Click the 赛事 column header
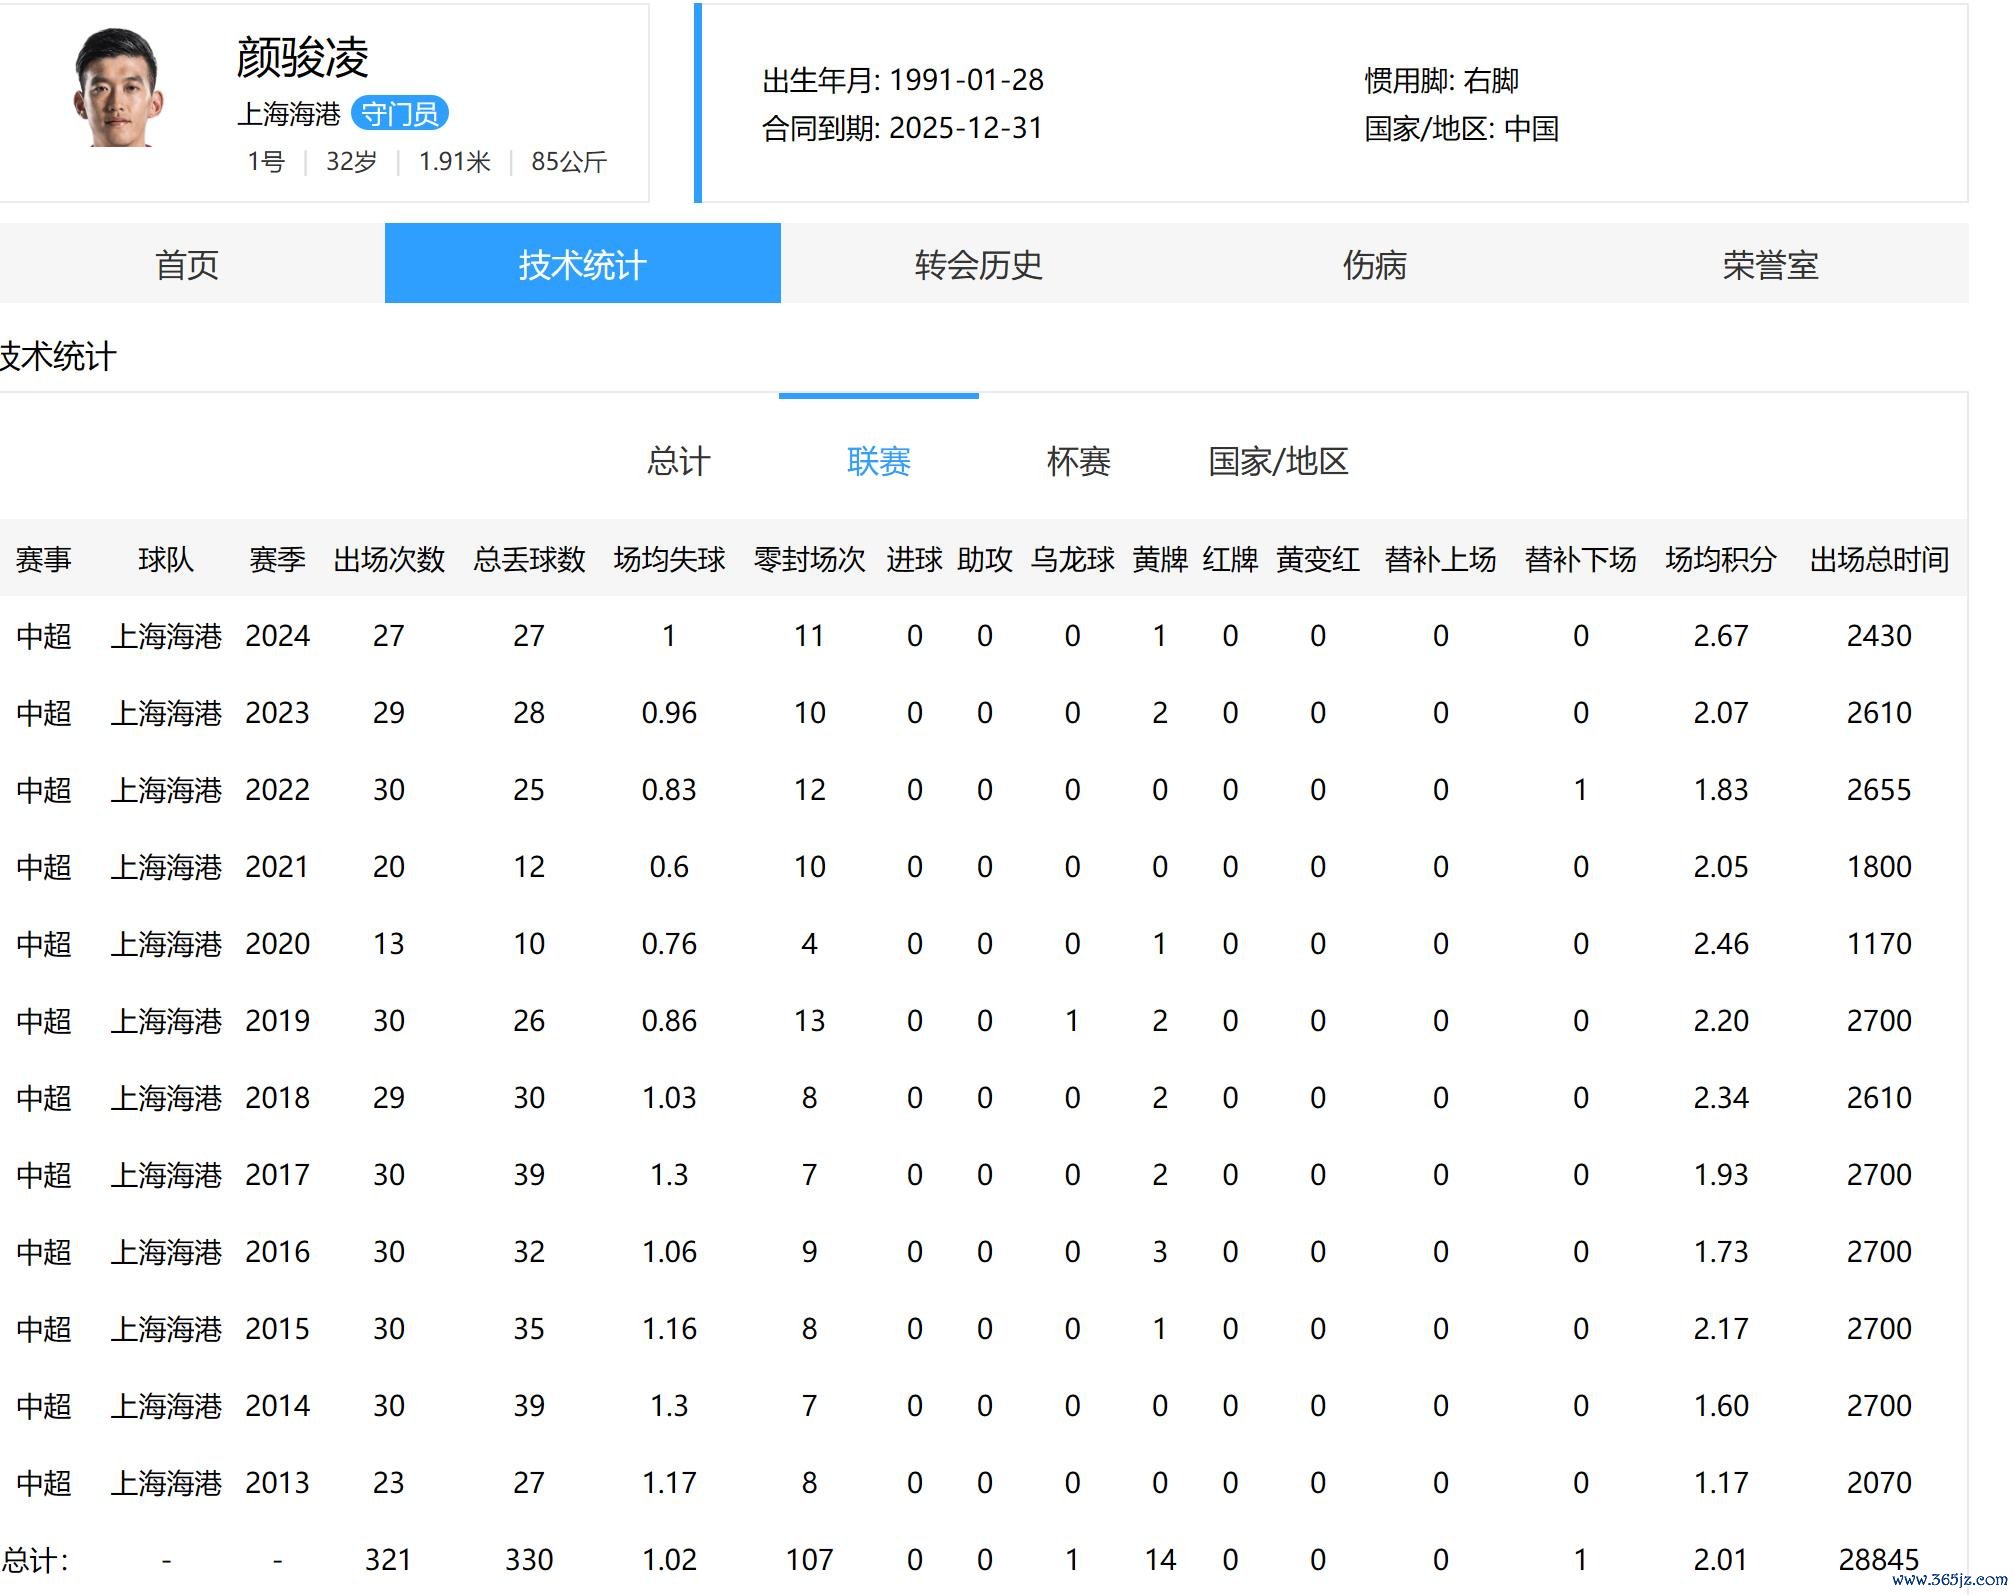2015x1595 pixels. tap(44, 559)
